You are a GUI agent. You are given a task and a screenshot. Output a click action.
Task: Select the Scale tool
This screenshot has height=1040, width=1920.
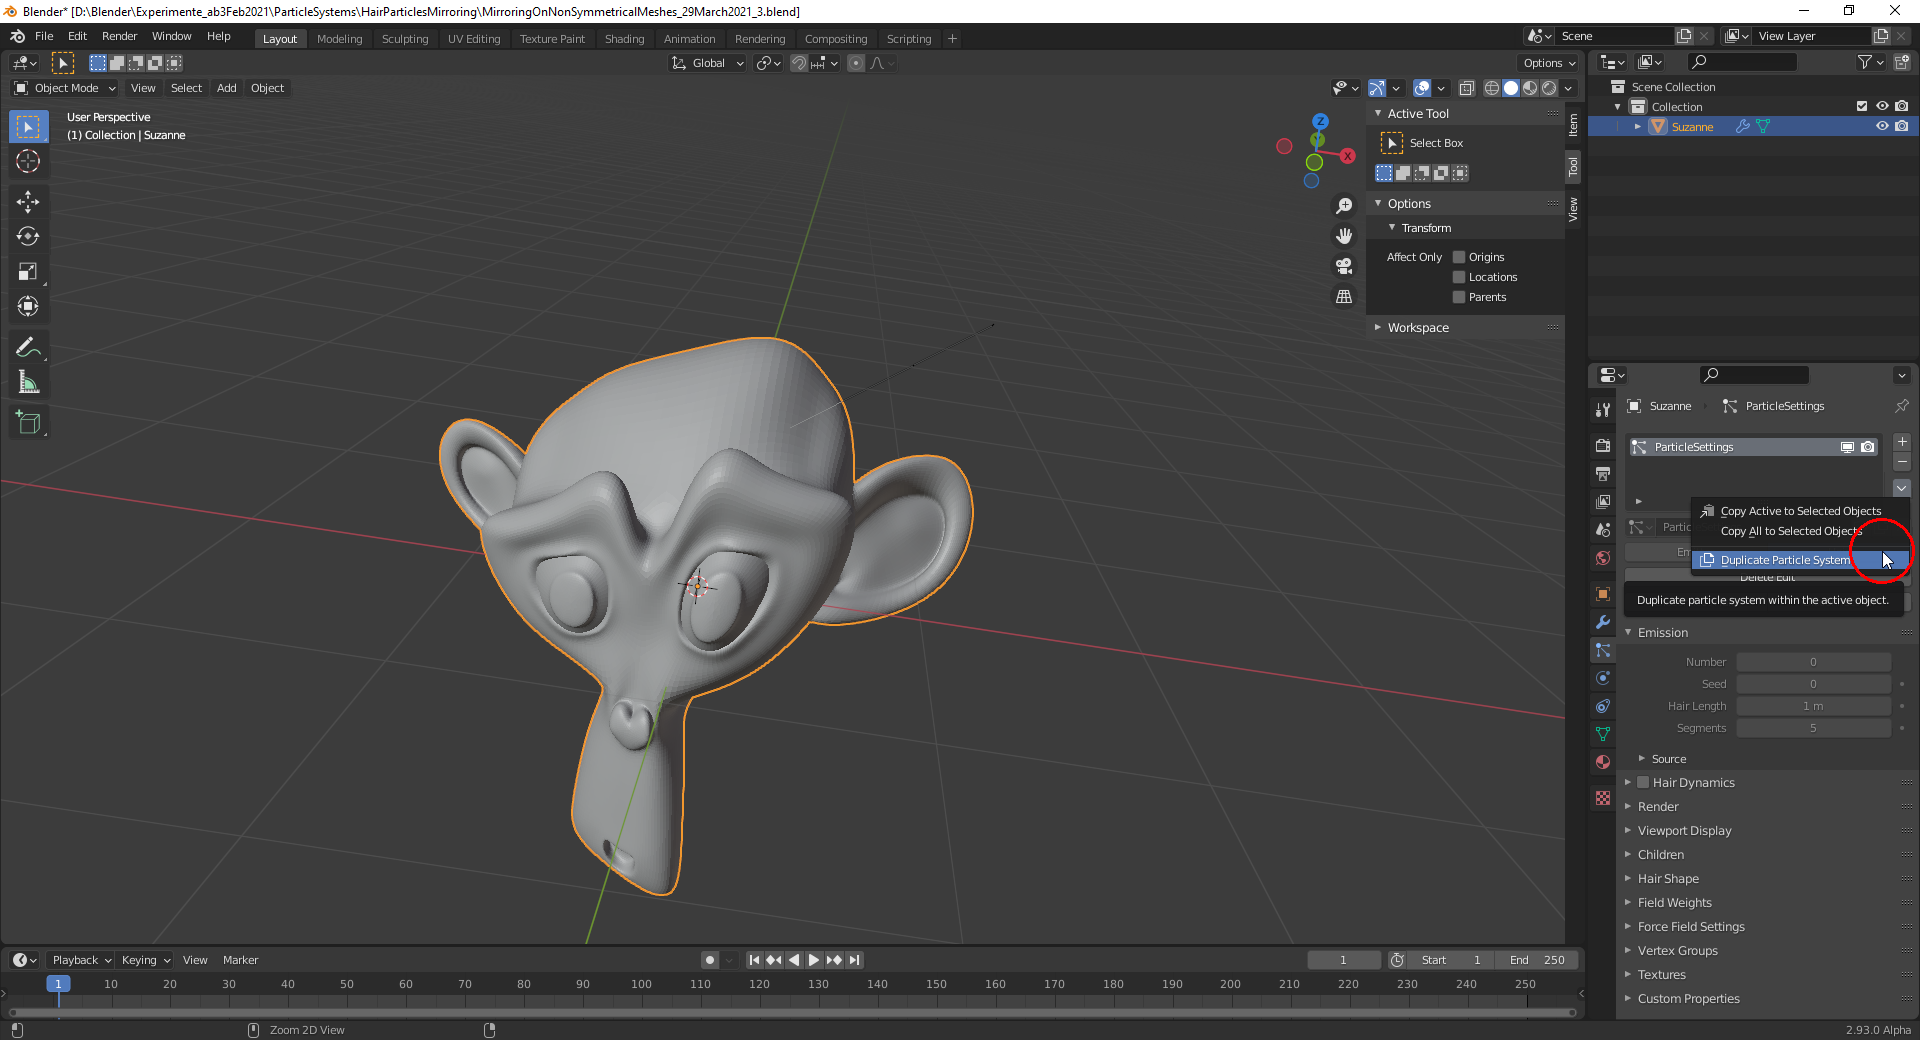pos(28,271)
